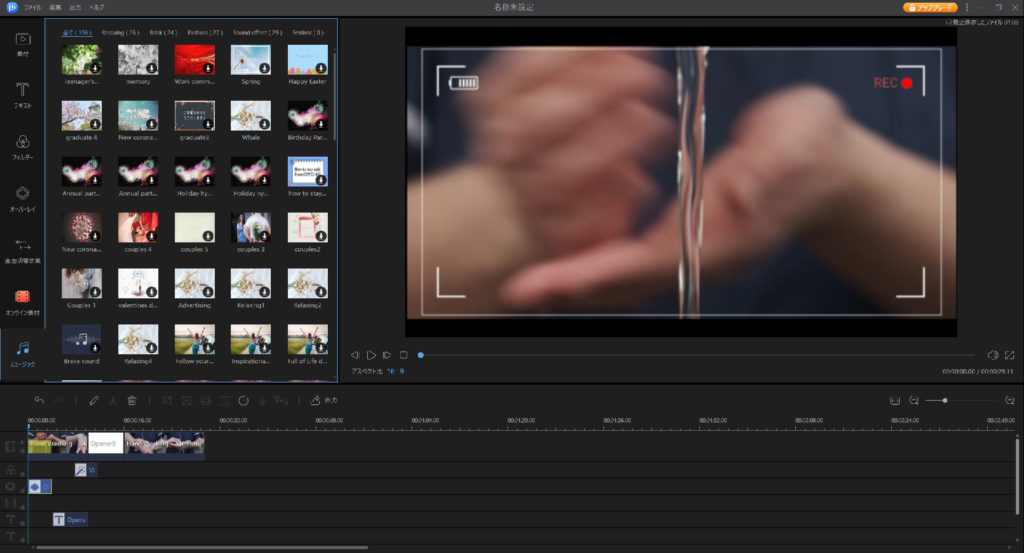Click the microphone voiceover icon in timeline toolbar

(263, 400)
